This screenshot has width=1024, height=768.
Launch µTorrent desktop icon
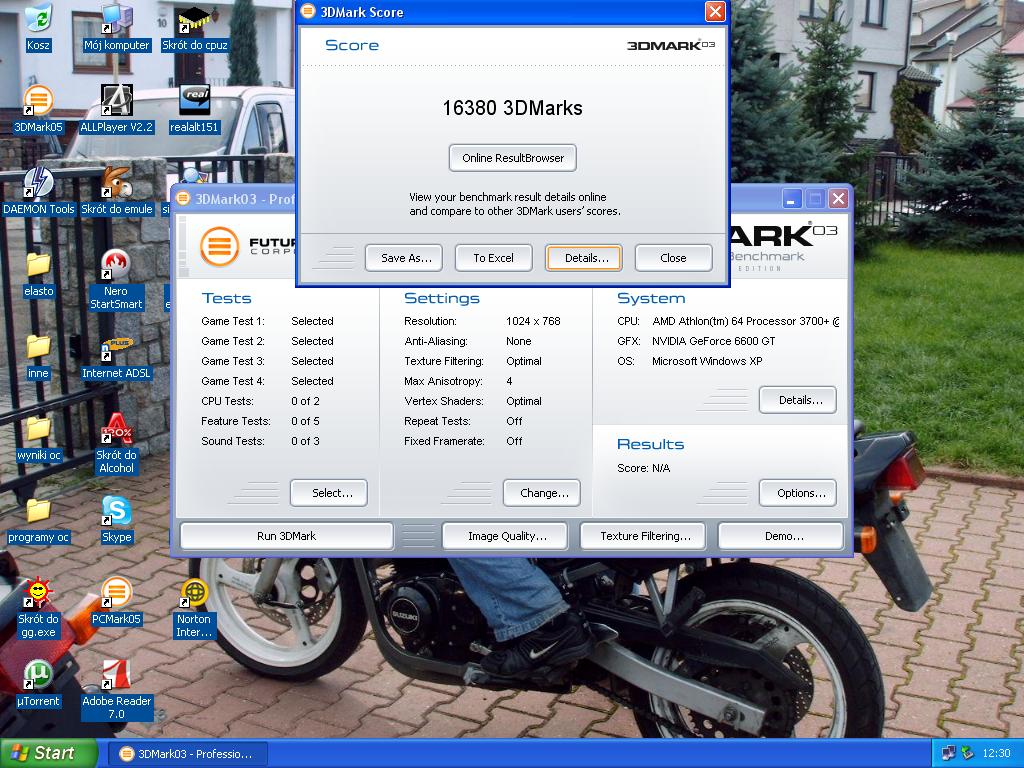(x=38, y=684)
